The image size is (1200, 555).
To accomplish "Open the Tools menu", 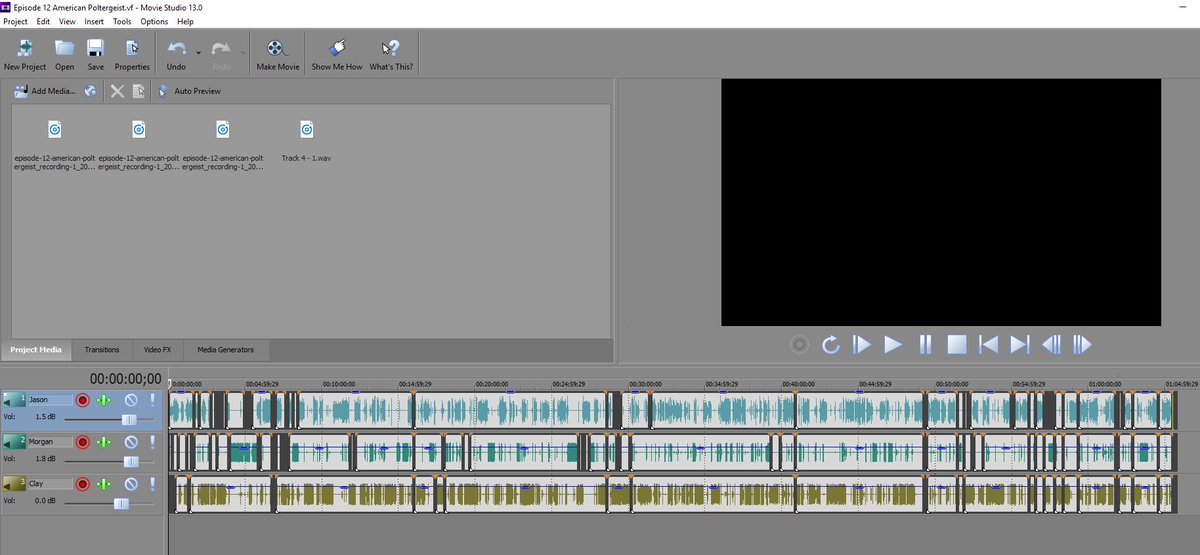I will pos(122,21).
